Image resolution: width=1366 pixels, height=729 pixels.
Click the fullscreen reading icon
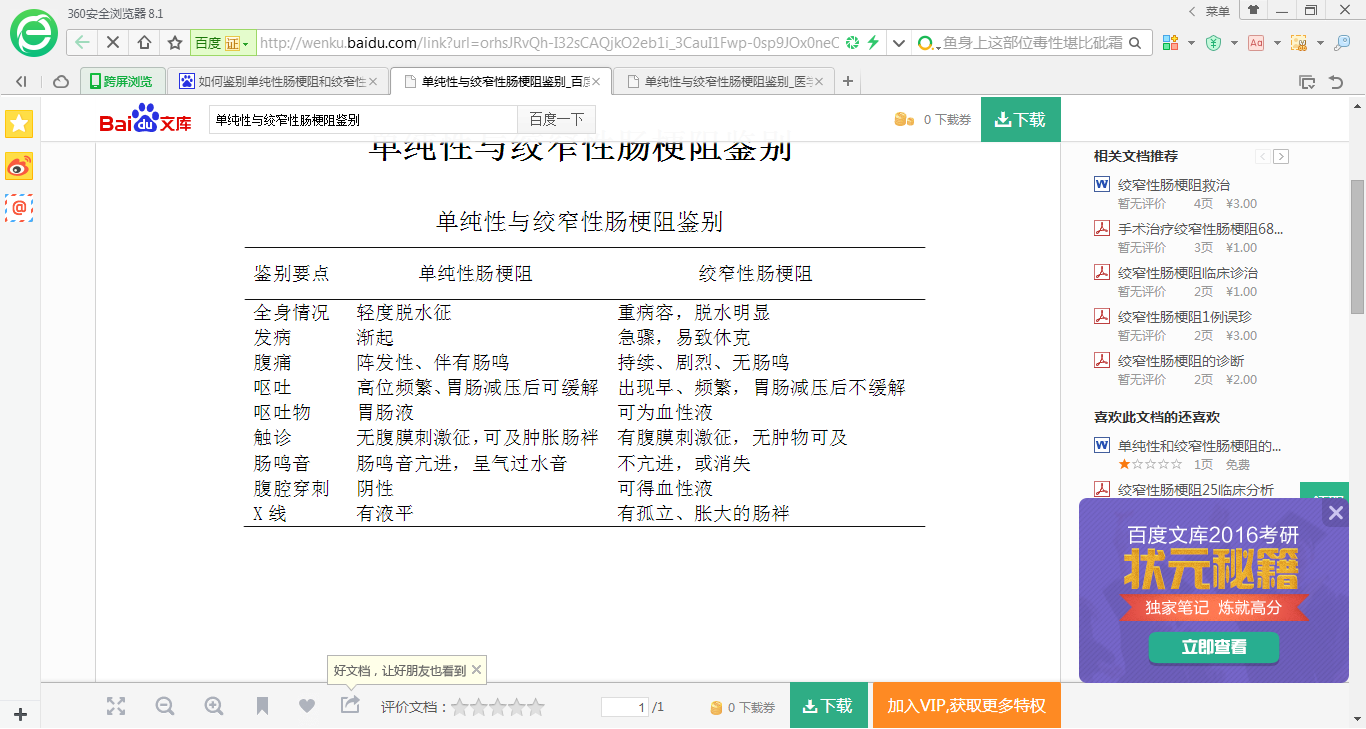click(116, 706)
